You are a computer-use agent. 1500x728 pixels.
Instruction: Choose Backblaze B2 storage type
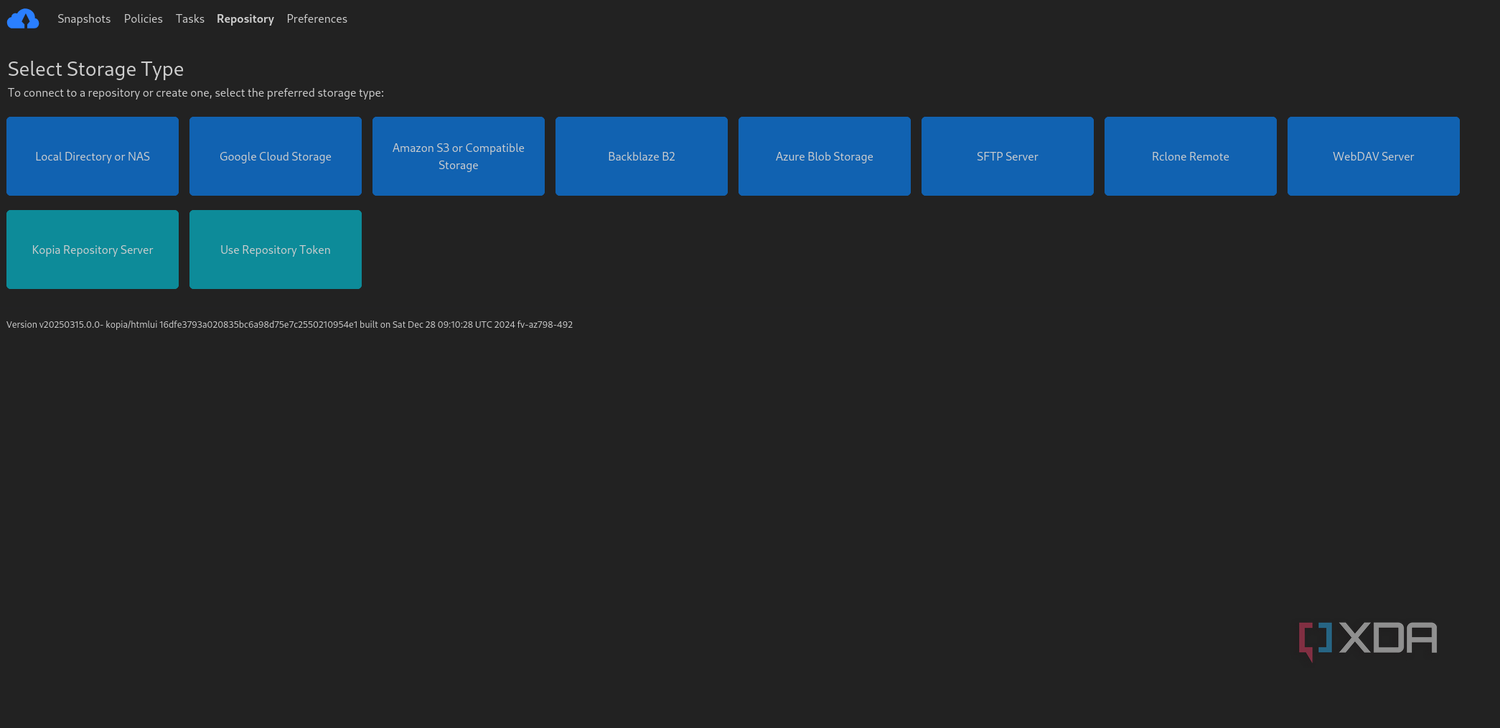click(642, 156)
